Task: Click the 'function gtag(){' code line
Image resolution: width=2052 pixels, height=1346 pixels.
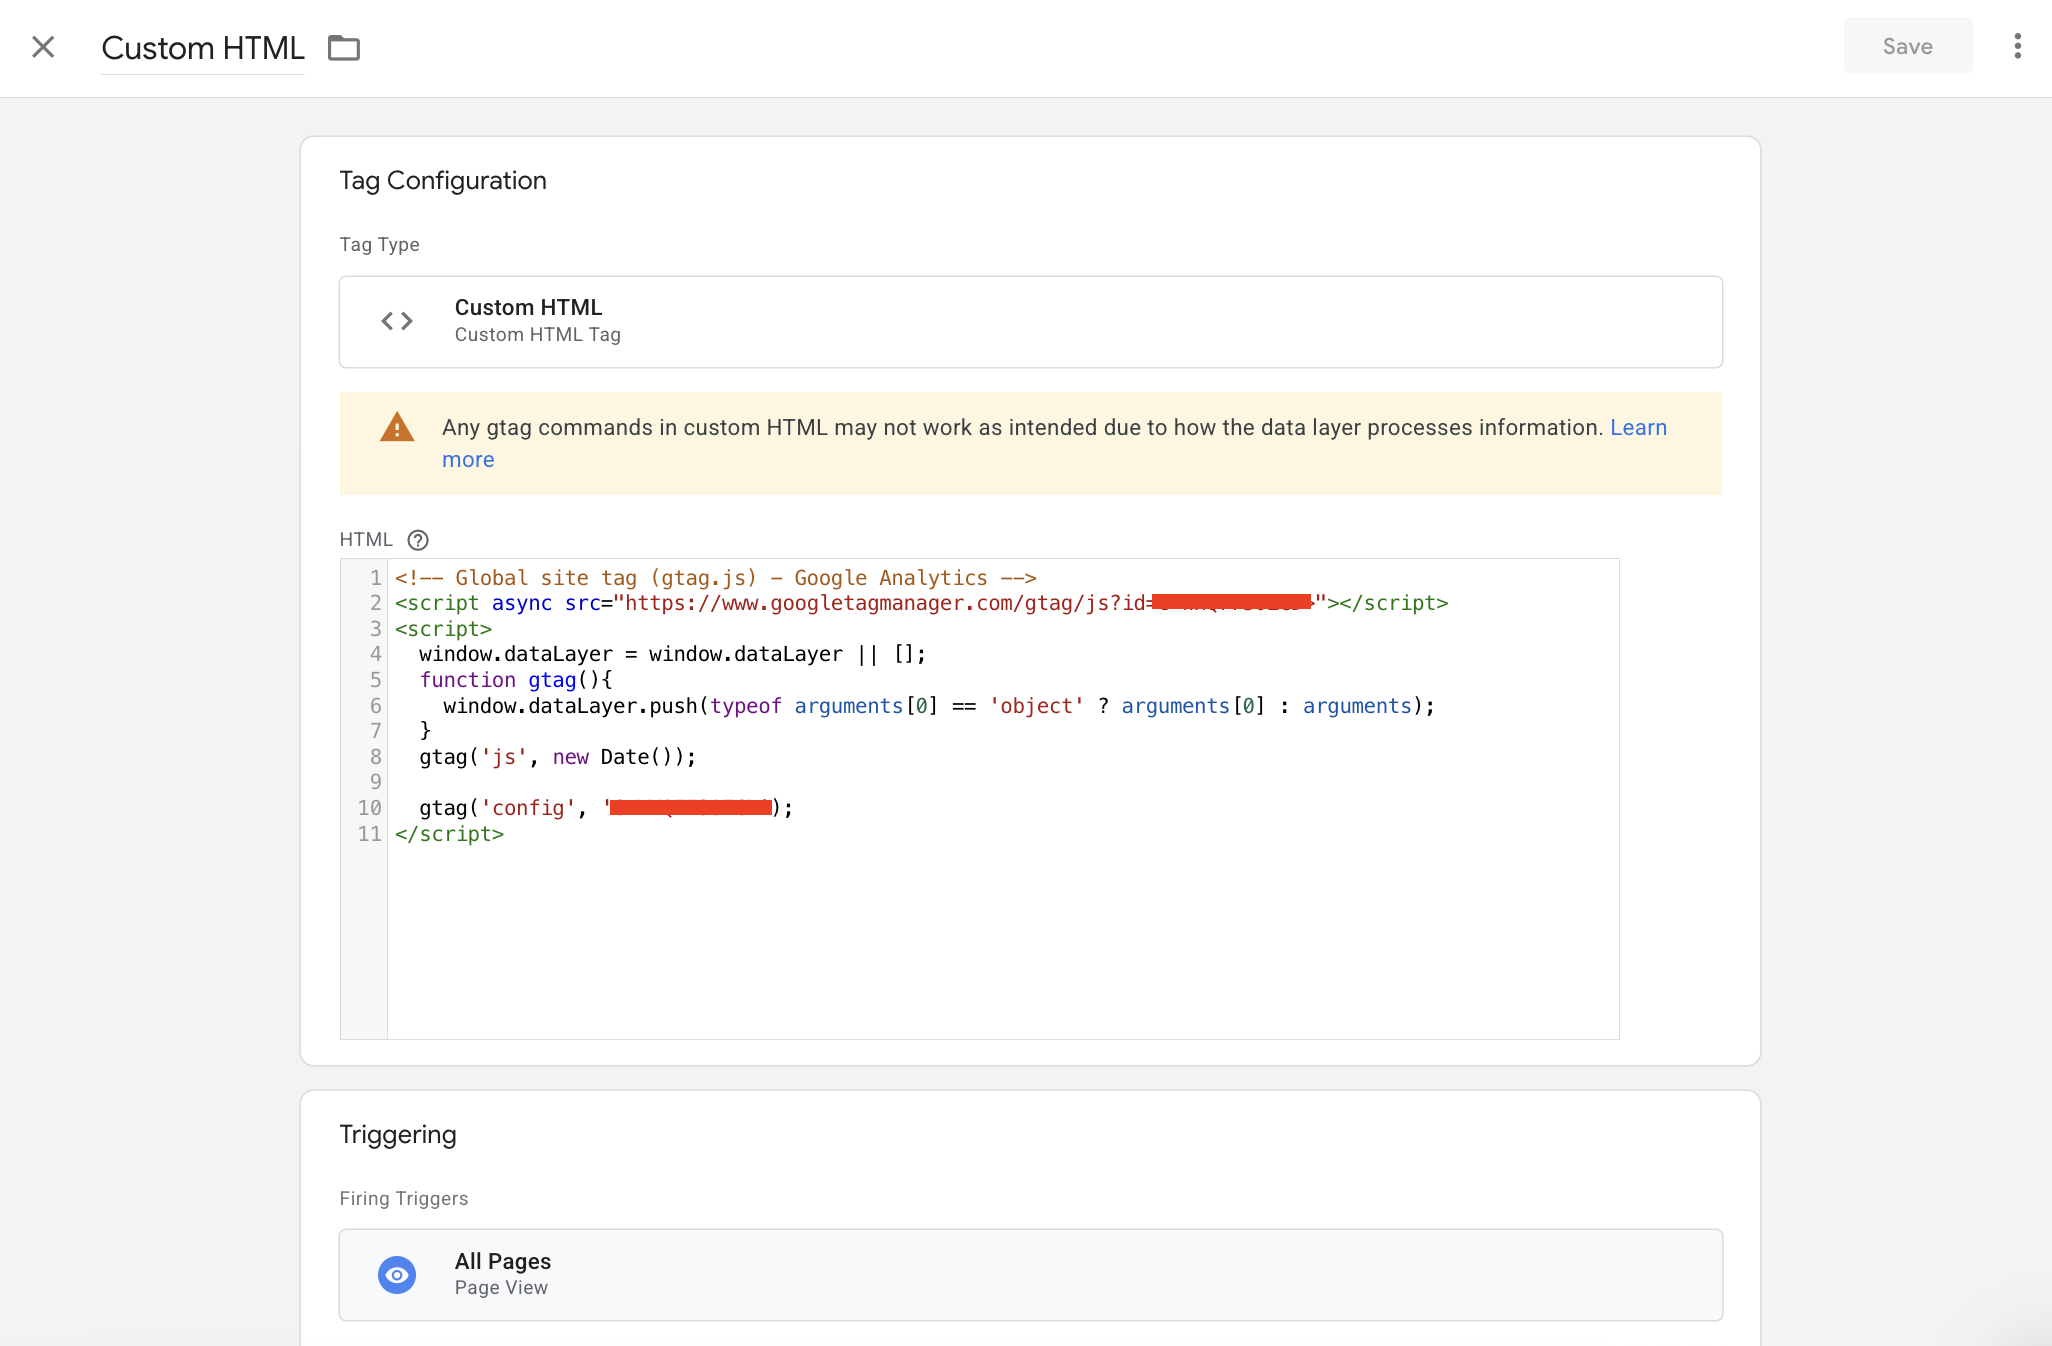Action: tap(515, 680)
